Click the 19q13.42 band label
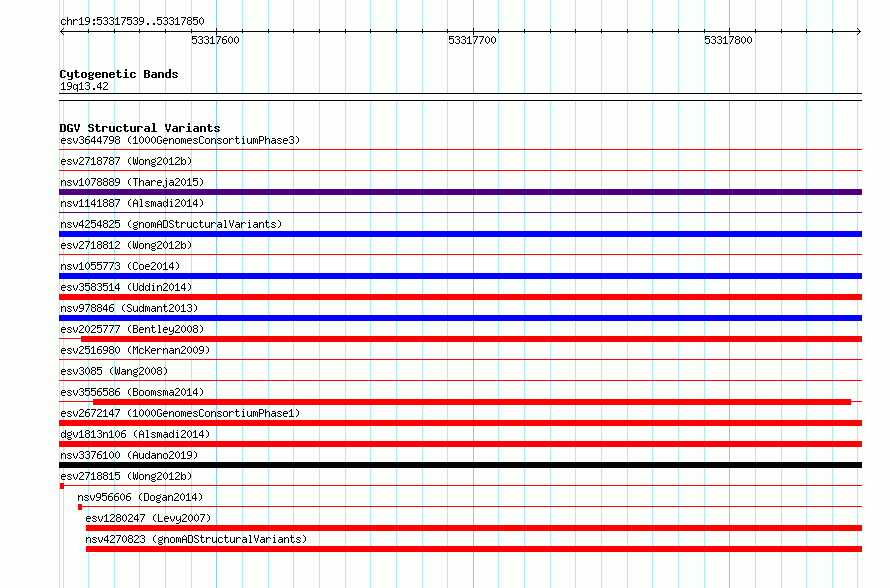This screenshot has width=890, height=588. click(x=84, y=86)
